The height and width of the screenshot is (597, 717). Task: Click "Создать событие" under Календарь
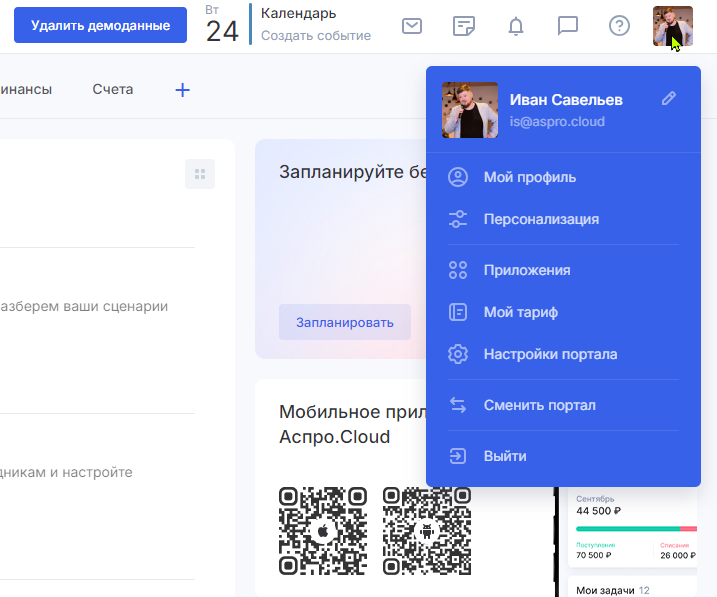pyautogui.click(x=316, y=36)
